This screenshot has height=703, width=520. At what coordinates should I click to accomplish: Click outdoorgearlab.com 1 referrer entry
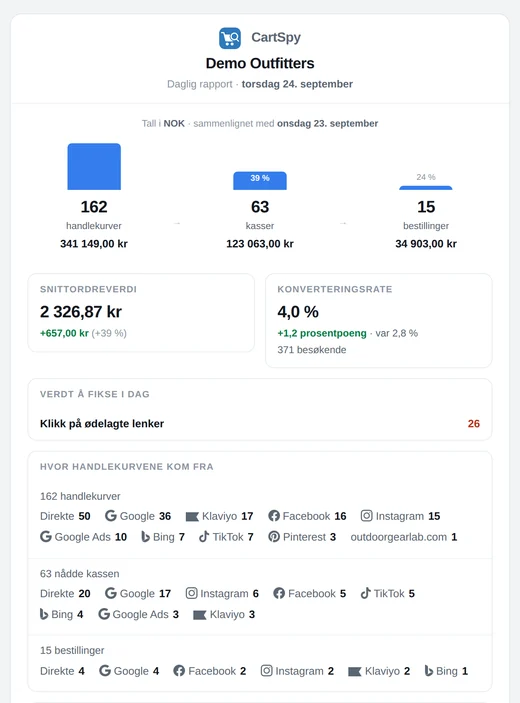[x=404, y=537]
